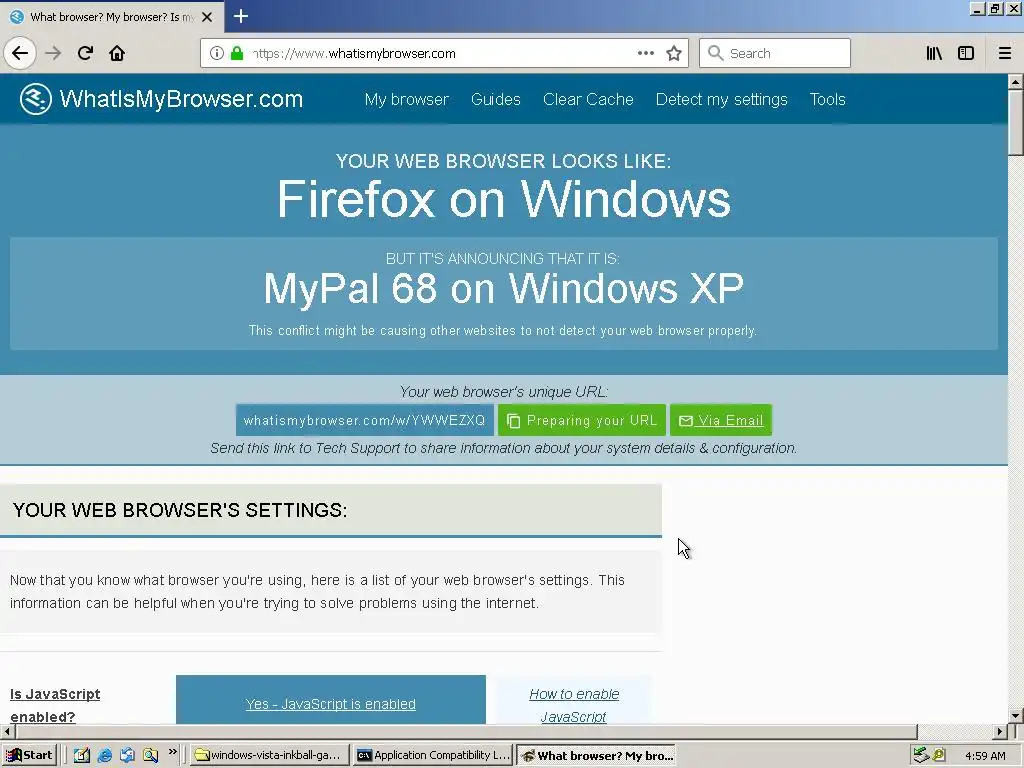Open the My browser nav menu
The height and width of the screenshot is (768, 1024).
point(407,99)
